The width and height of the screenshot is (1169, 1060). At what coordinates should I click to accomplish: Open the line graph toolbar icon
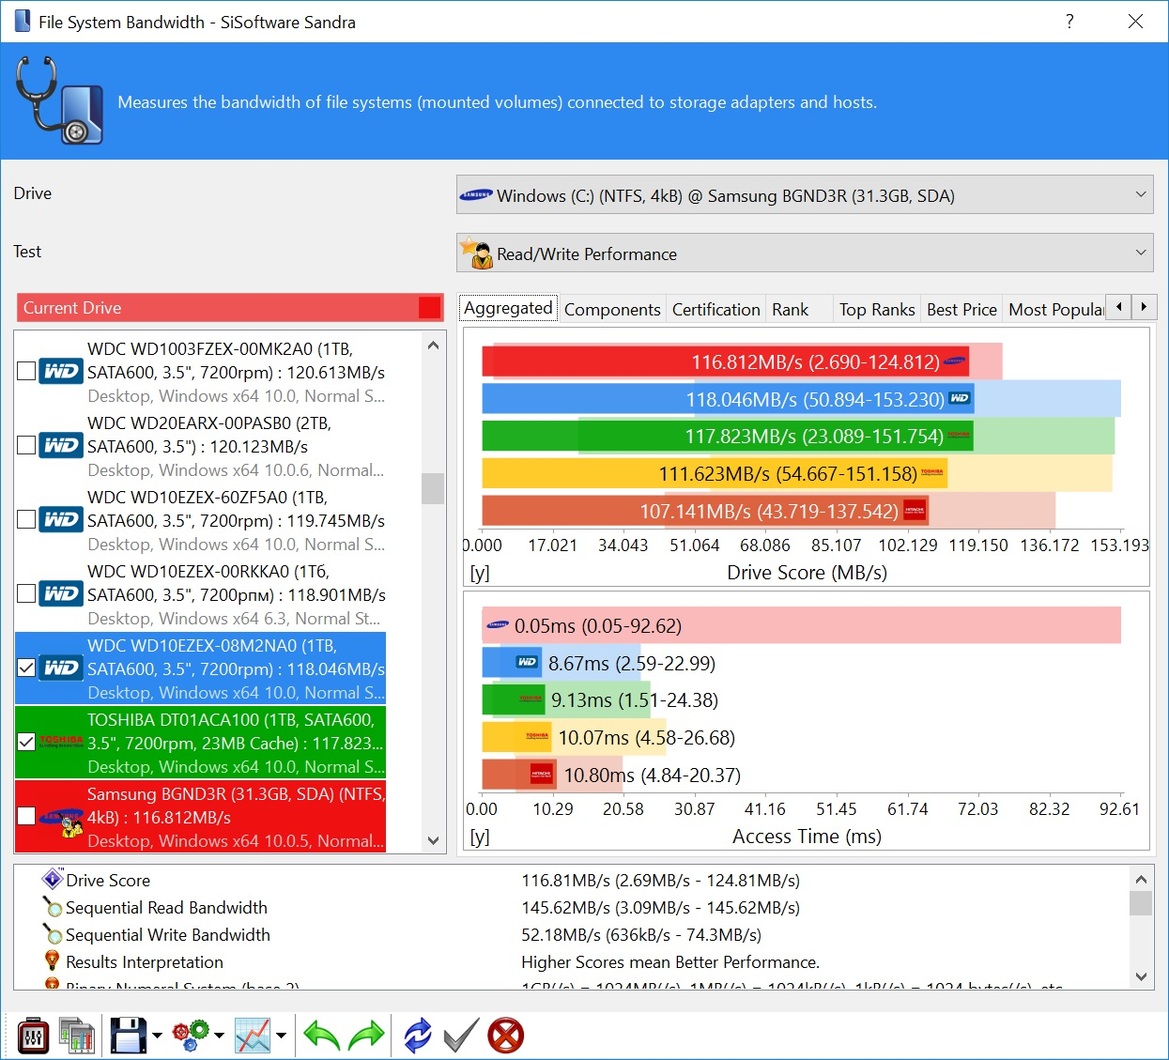pyautogui.click(x=253, y=1035)
